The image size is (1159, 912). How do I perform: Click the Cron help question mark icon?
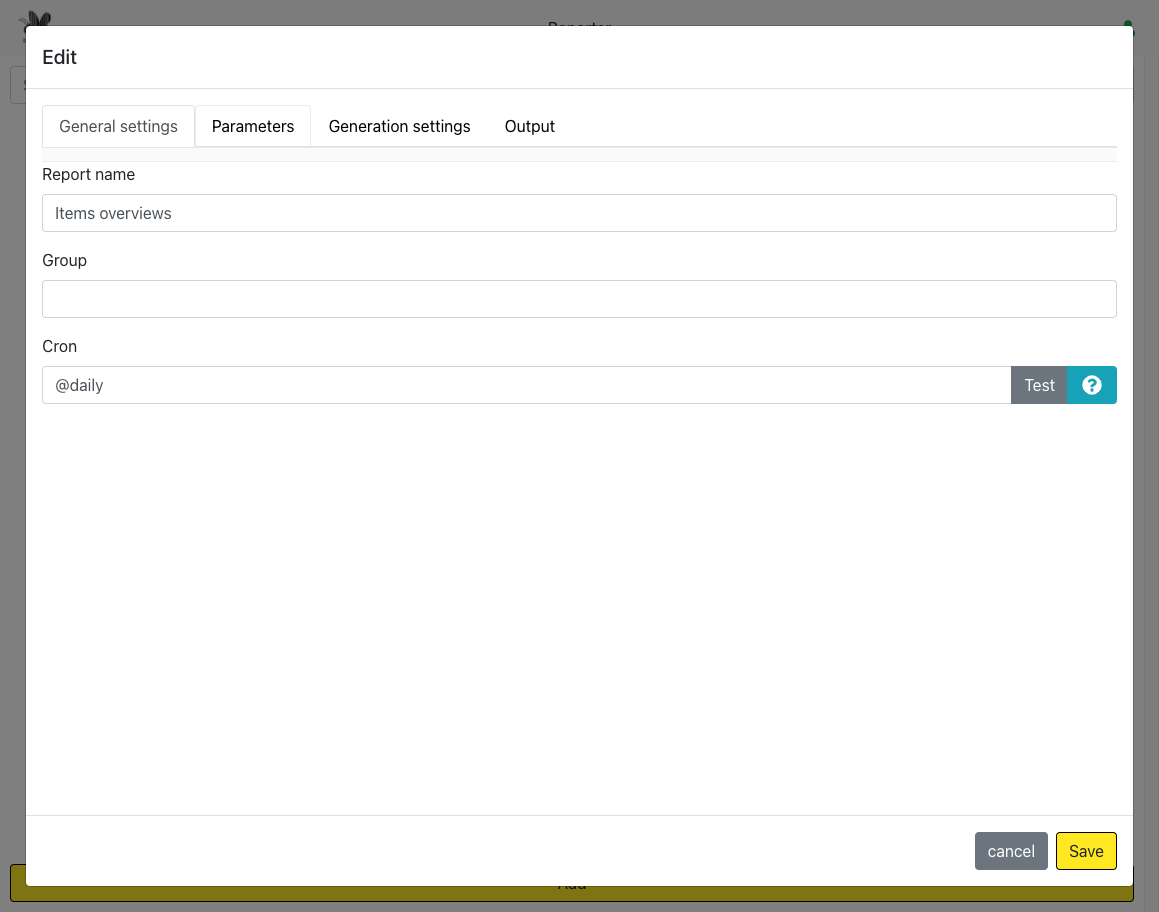[x=1092, y=385]
